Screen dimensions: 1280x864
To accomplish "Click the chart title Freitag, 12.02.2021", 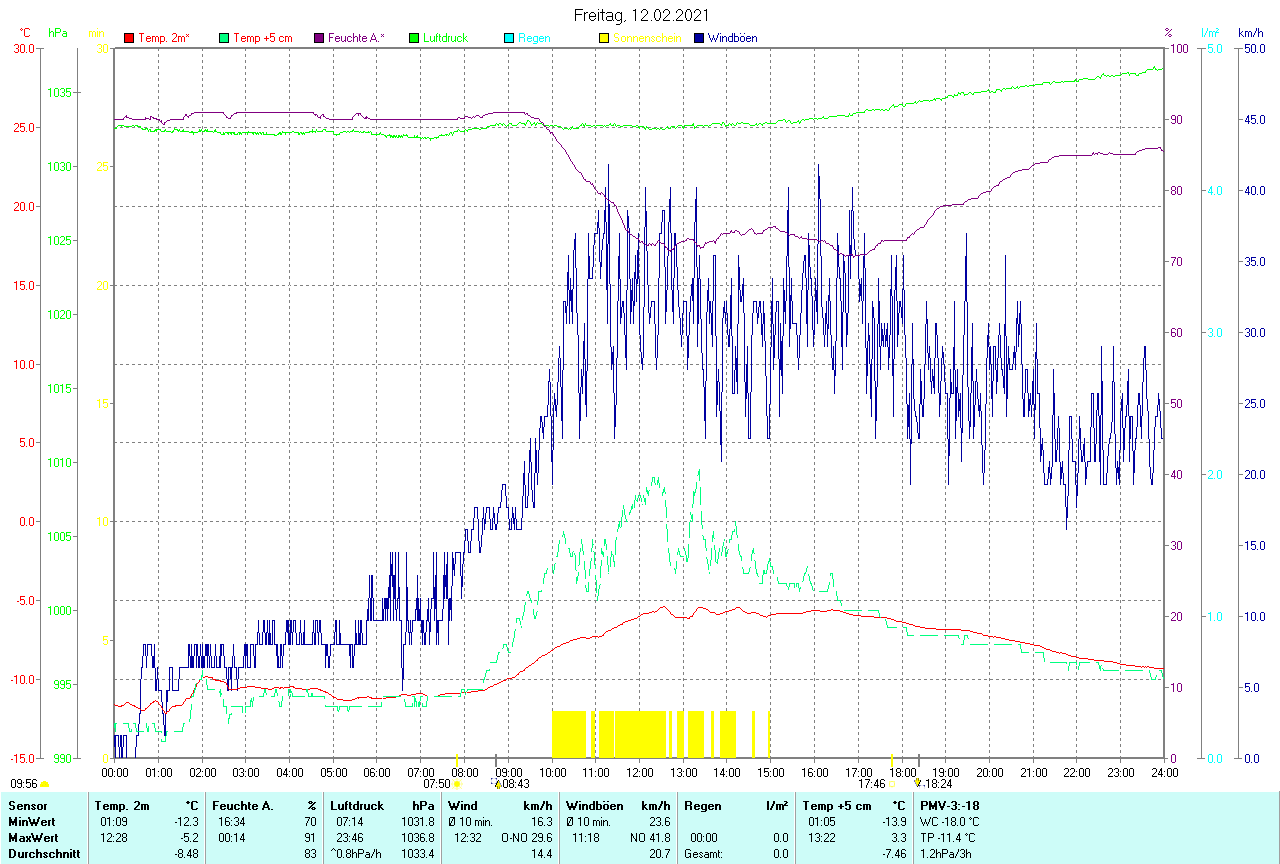I will click(642, 15).
